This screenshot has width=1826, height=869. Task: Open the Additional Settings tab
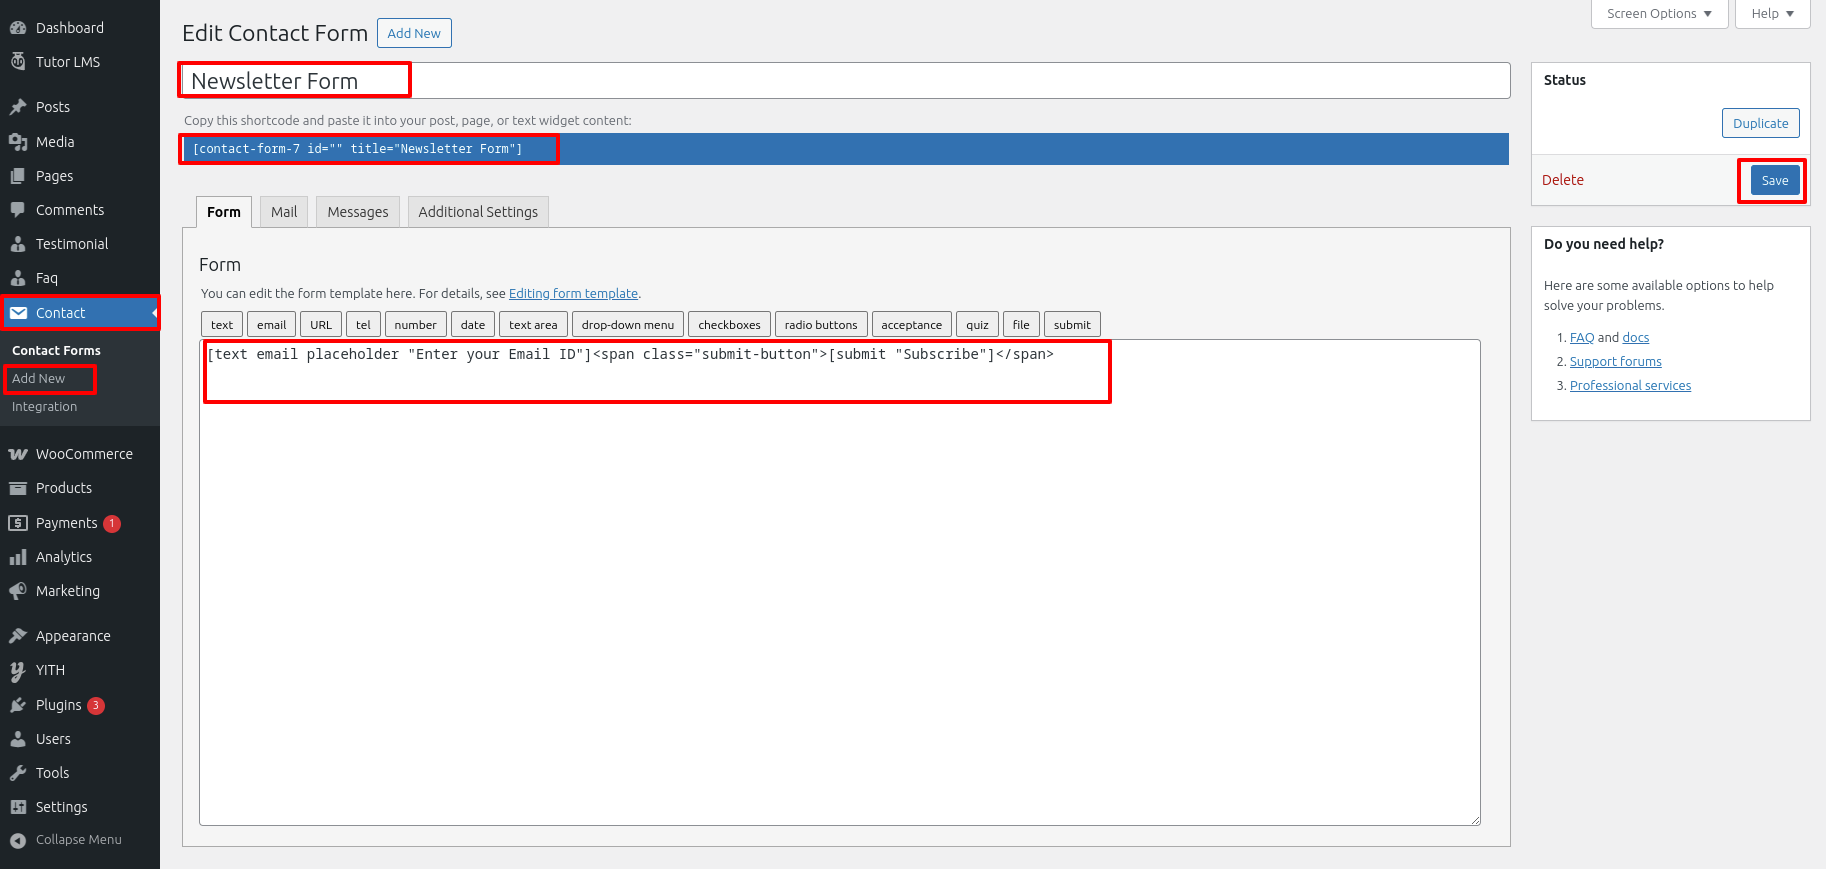click(478, 212)
